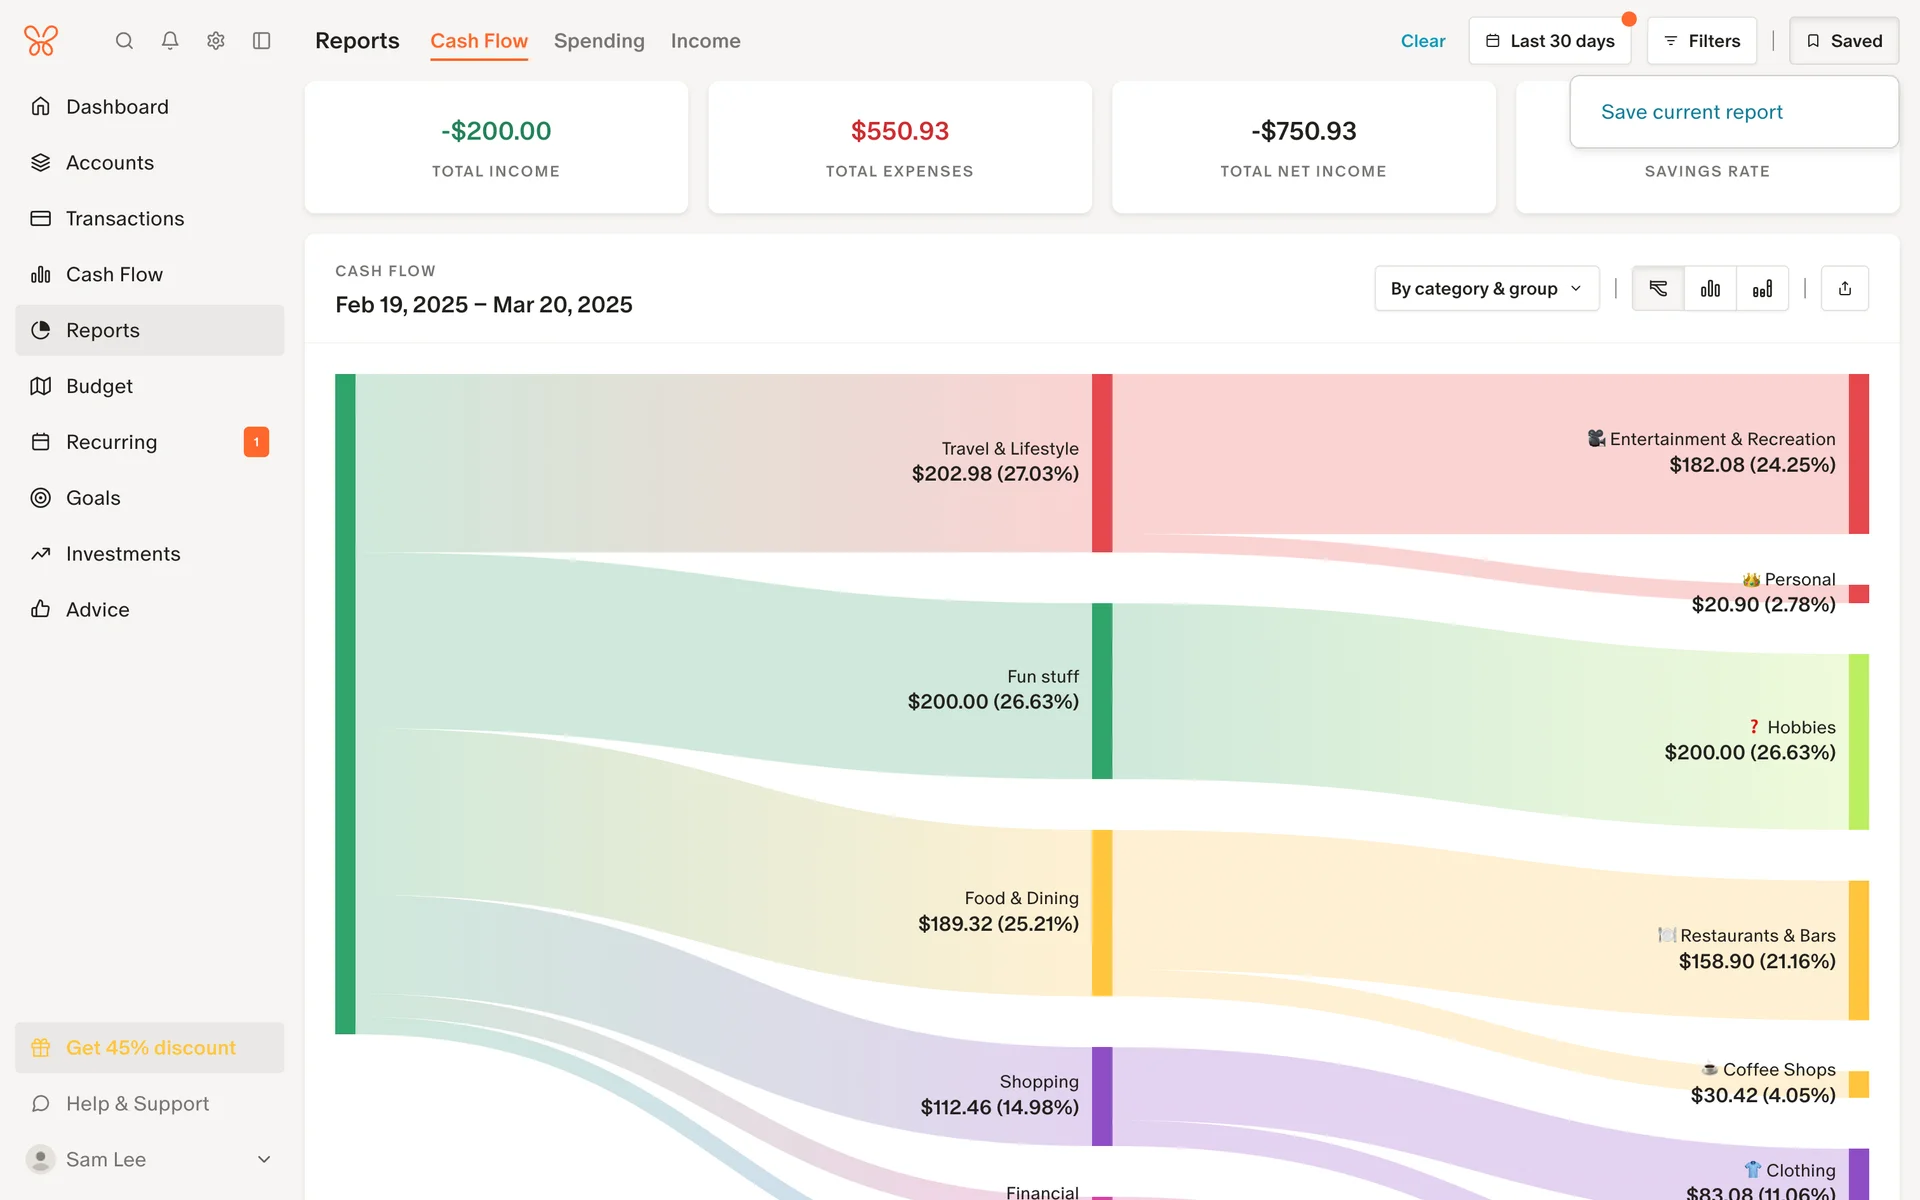The image size is (1920, 1200).
Task: Switch to the Income tab
Action: (x=705, y=41)
